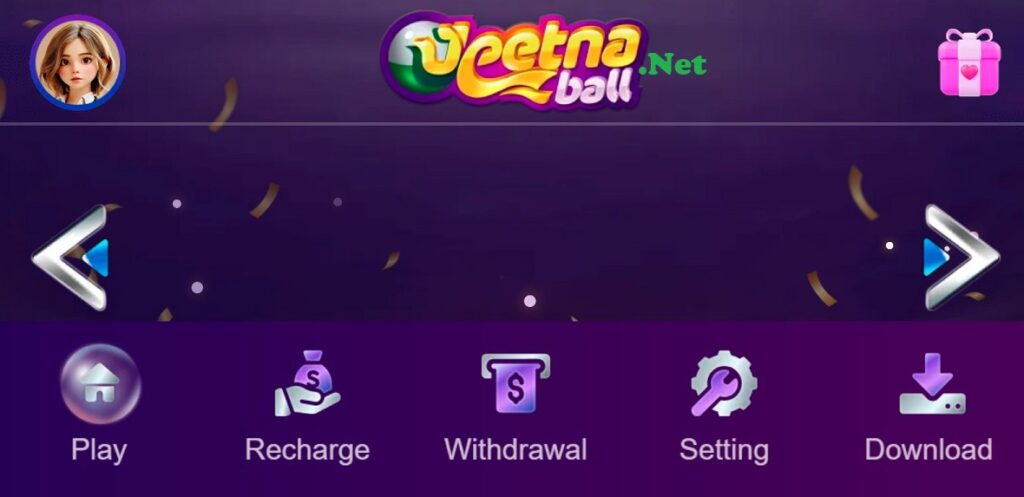Select the Withdrawal tab label

(x=515, y=450)
